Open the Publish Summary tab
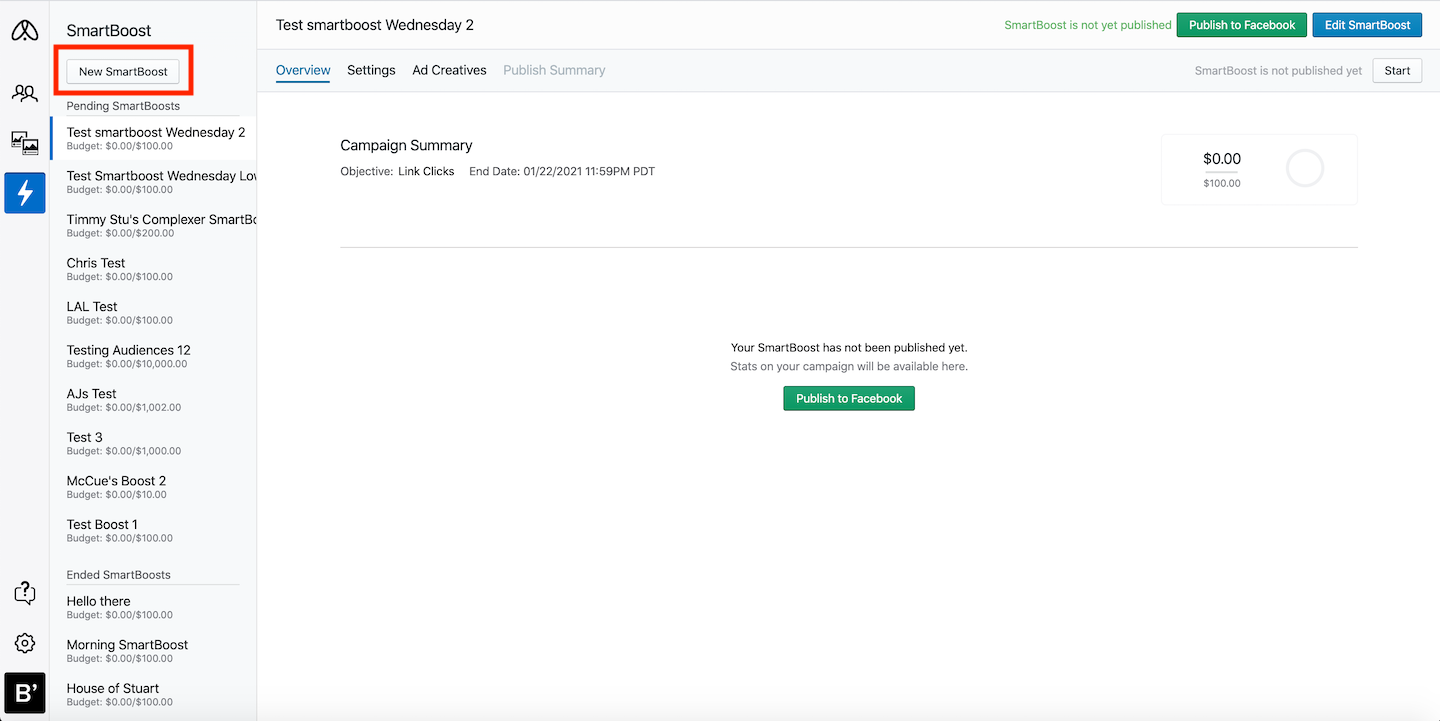1440x721 pixels. coord(554,70)
